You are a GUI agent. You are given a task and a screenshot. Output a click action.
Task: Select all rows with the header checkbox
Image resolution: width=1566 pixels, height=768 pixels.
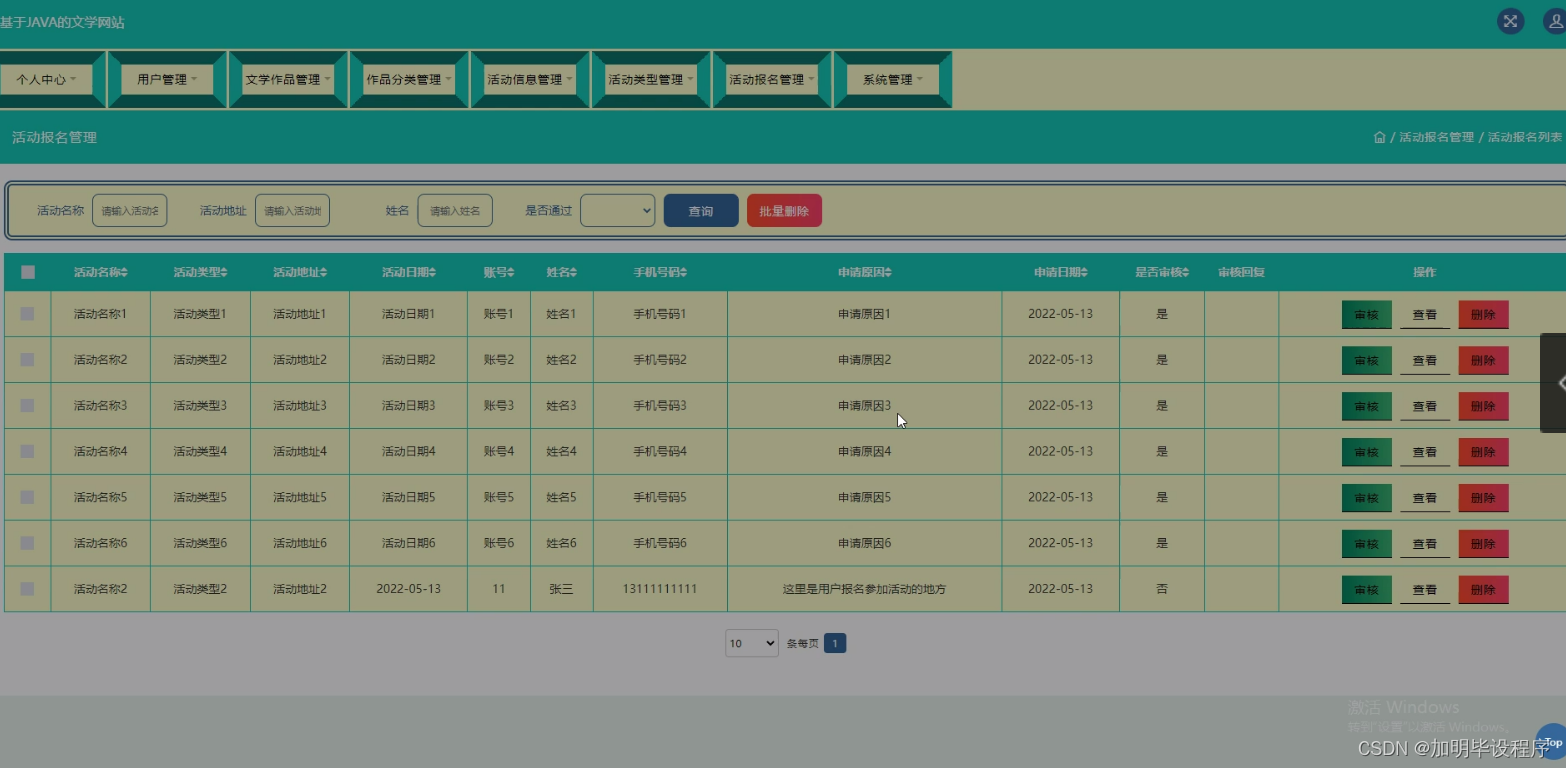pyautogui.click(x=27, y=271)
